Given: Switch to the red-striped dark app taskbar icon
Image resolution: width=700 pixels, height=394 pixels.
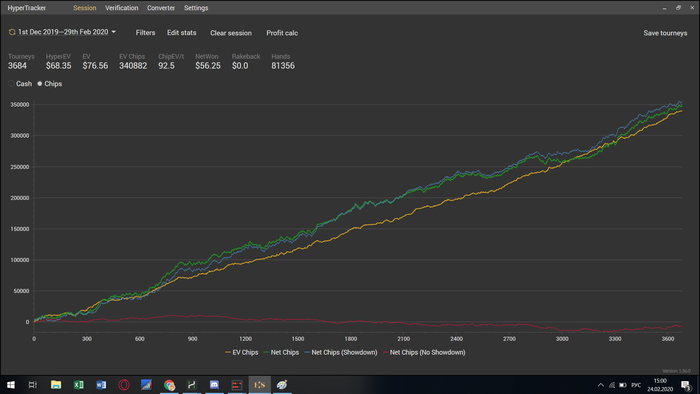Looking at the screenshot, I should click(237, 385).
